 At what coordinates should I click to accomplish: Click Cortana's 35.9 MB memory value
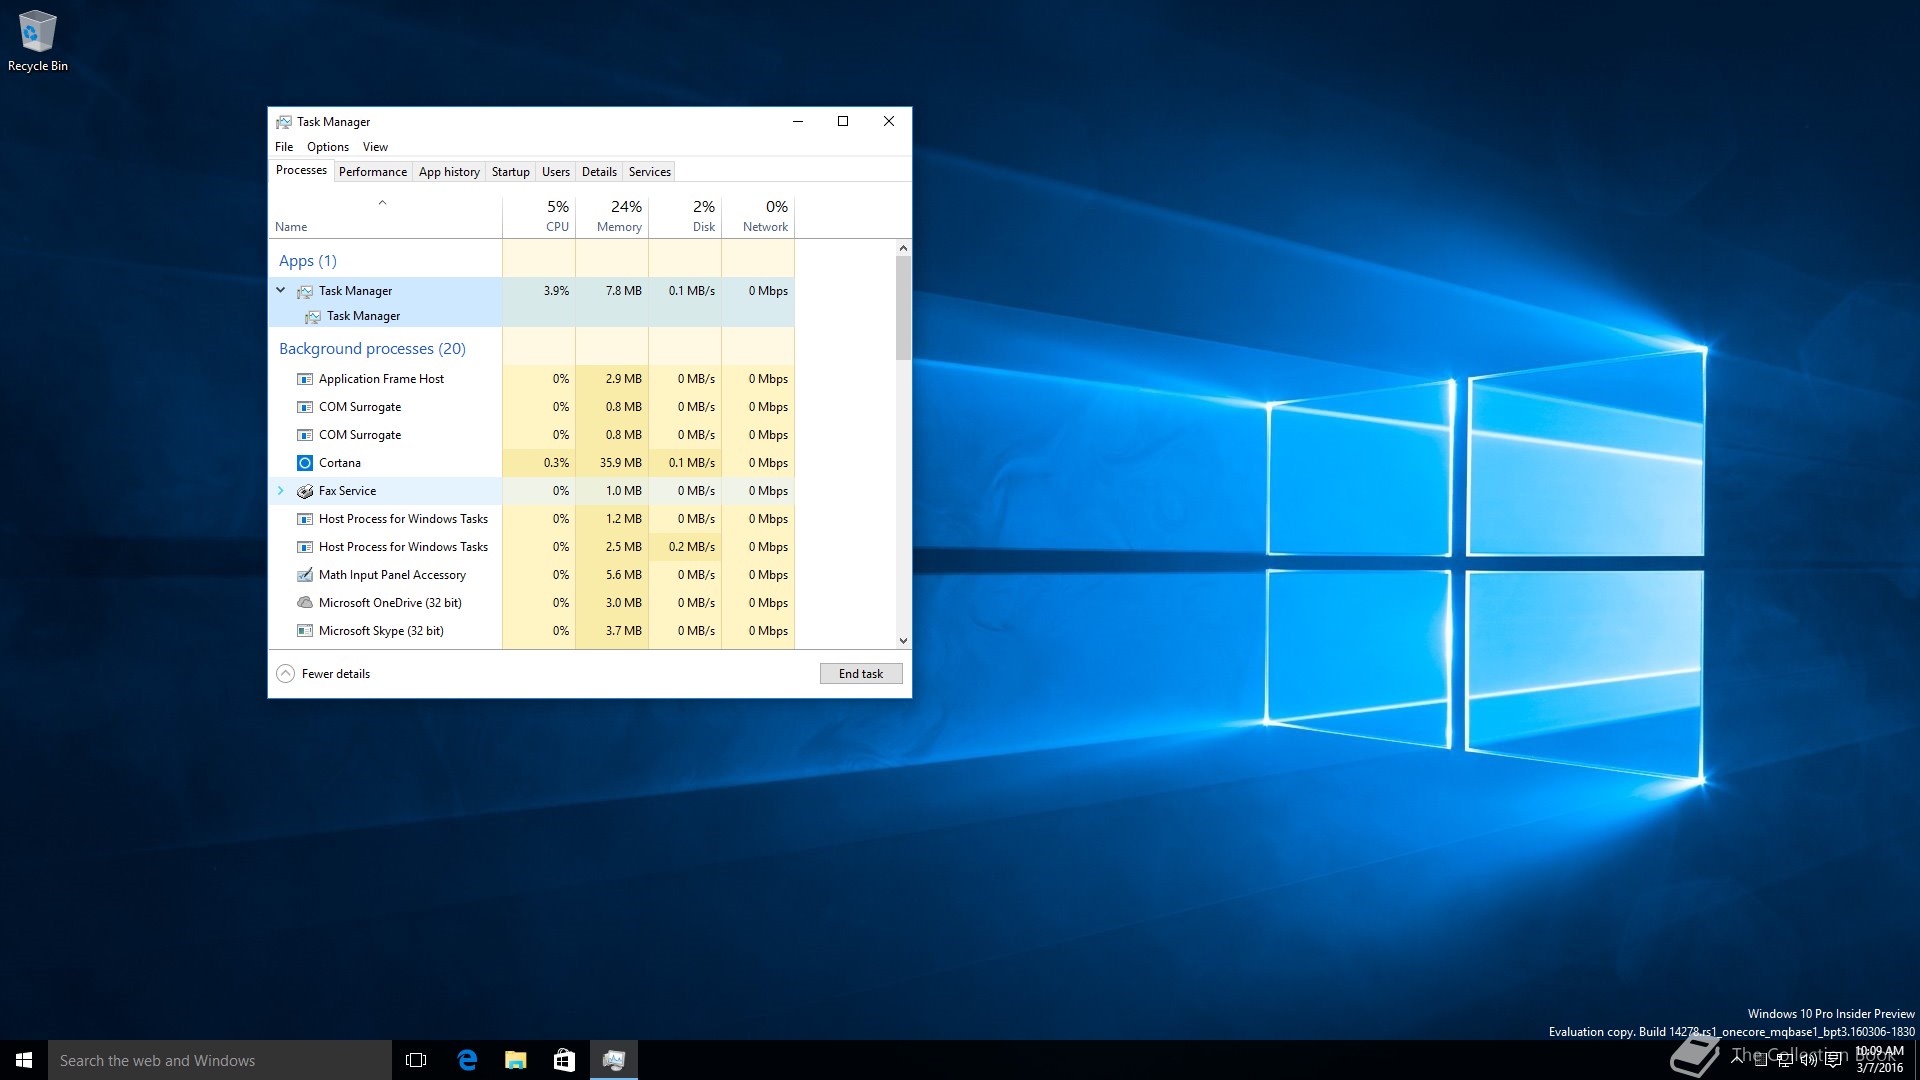[x=621, y=463]
